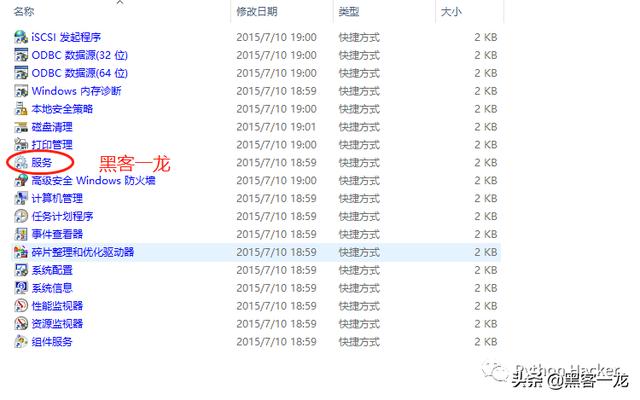The width and height of the screenshot is (640, 400).
Task: Select the Windows 内存诊断 icon
Action: [21, 91]
